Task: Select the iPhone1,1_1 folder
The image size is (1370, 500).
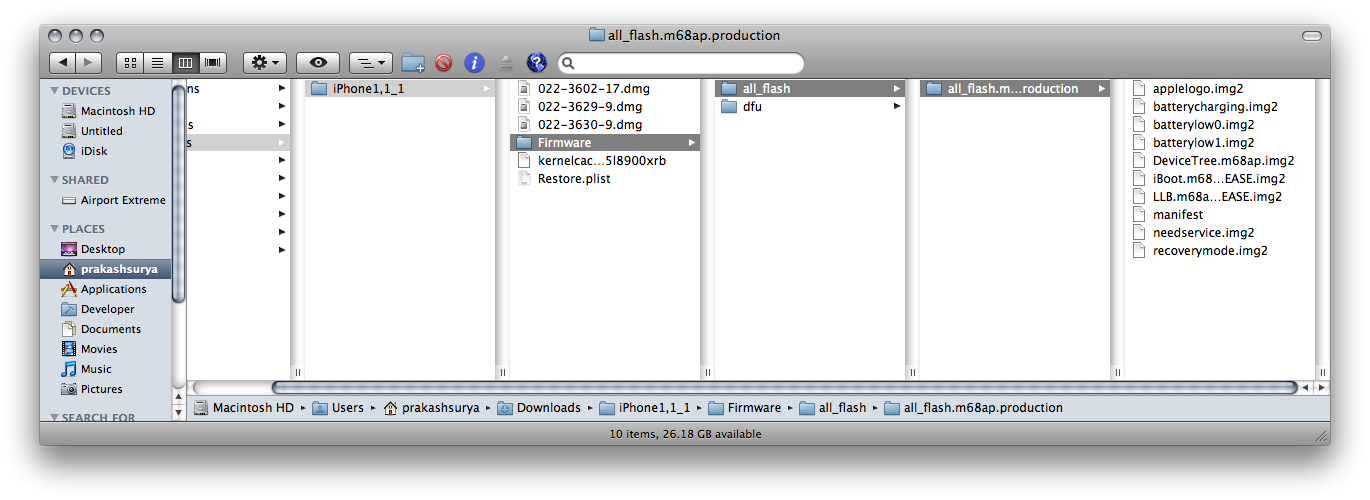Action: coord(400,89)
